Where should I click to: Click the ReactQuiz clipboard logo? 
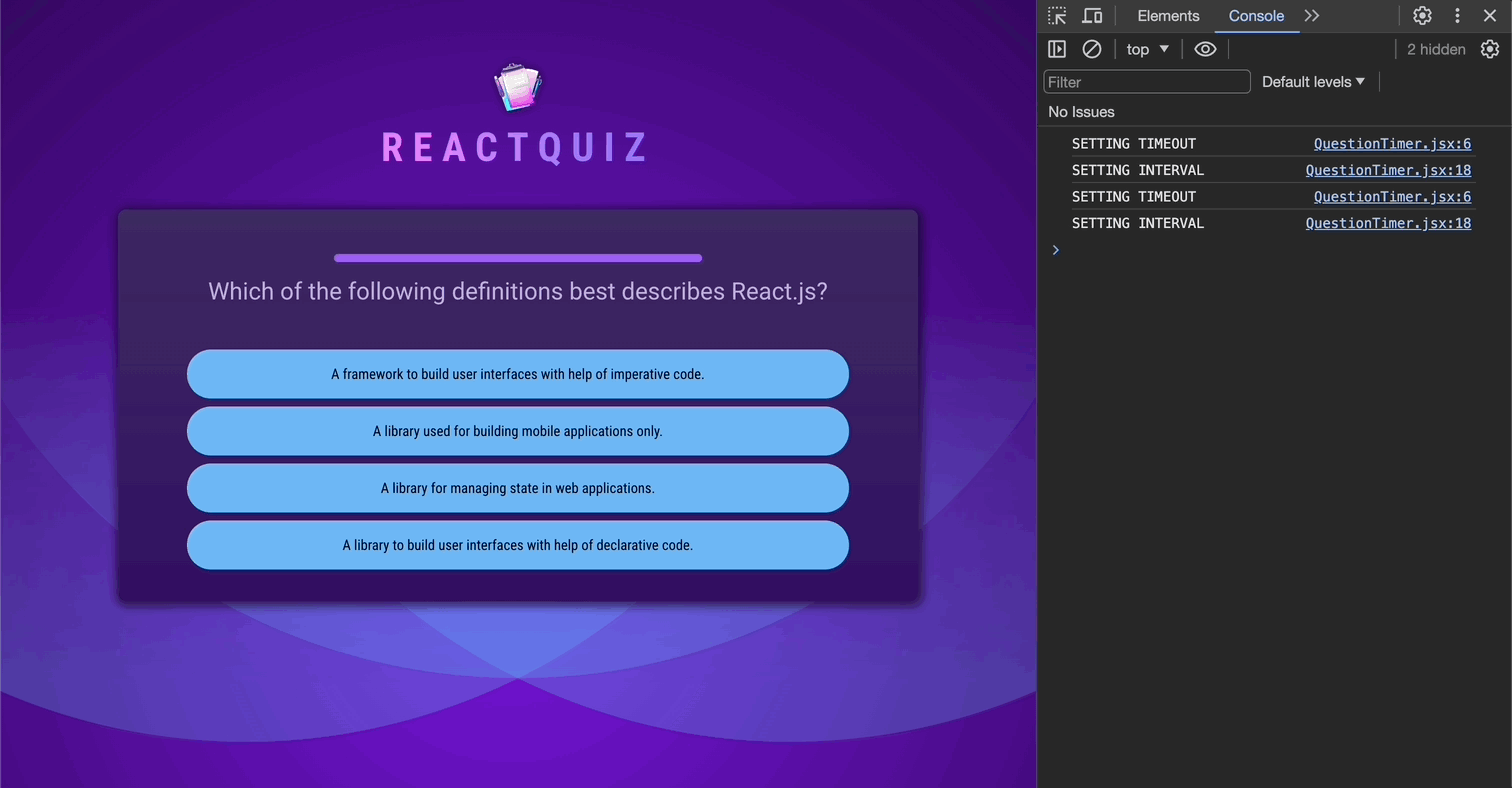point(518,87)
